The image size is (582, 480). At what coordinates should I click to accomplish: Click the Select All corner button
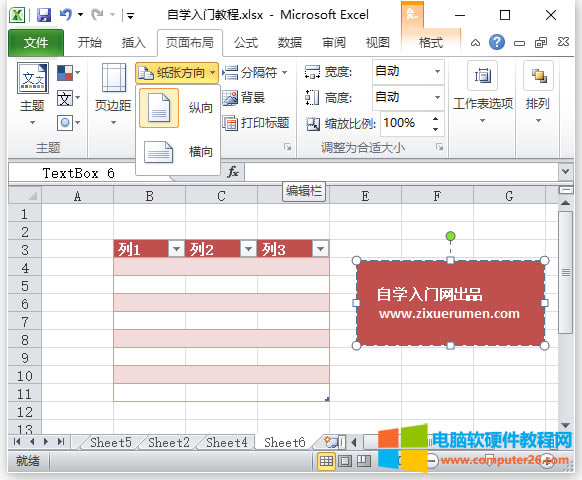click(x=25, y=195)
